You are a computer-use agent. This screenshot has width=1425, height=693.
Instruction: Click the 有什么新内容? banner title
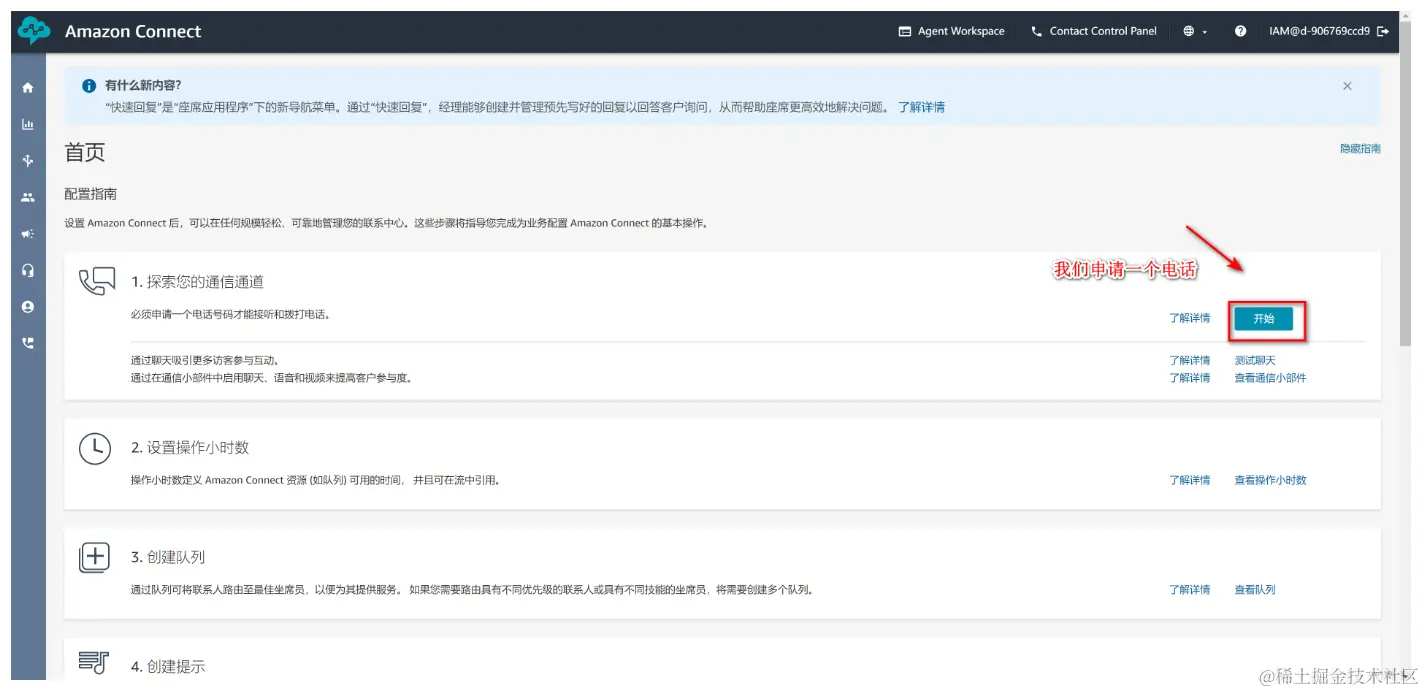[x=143, y=86]
